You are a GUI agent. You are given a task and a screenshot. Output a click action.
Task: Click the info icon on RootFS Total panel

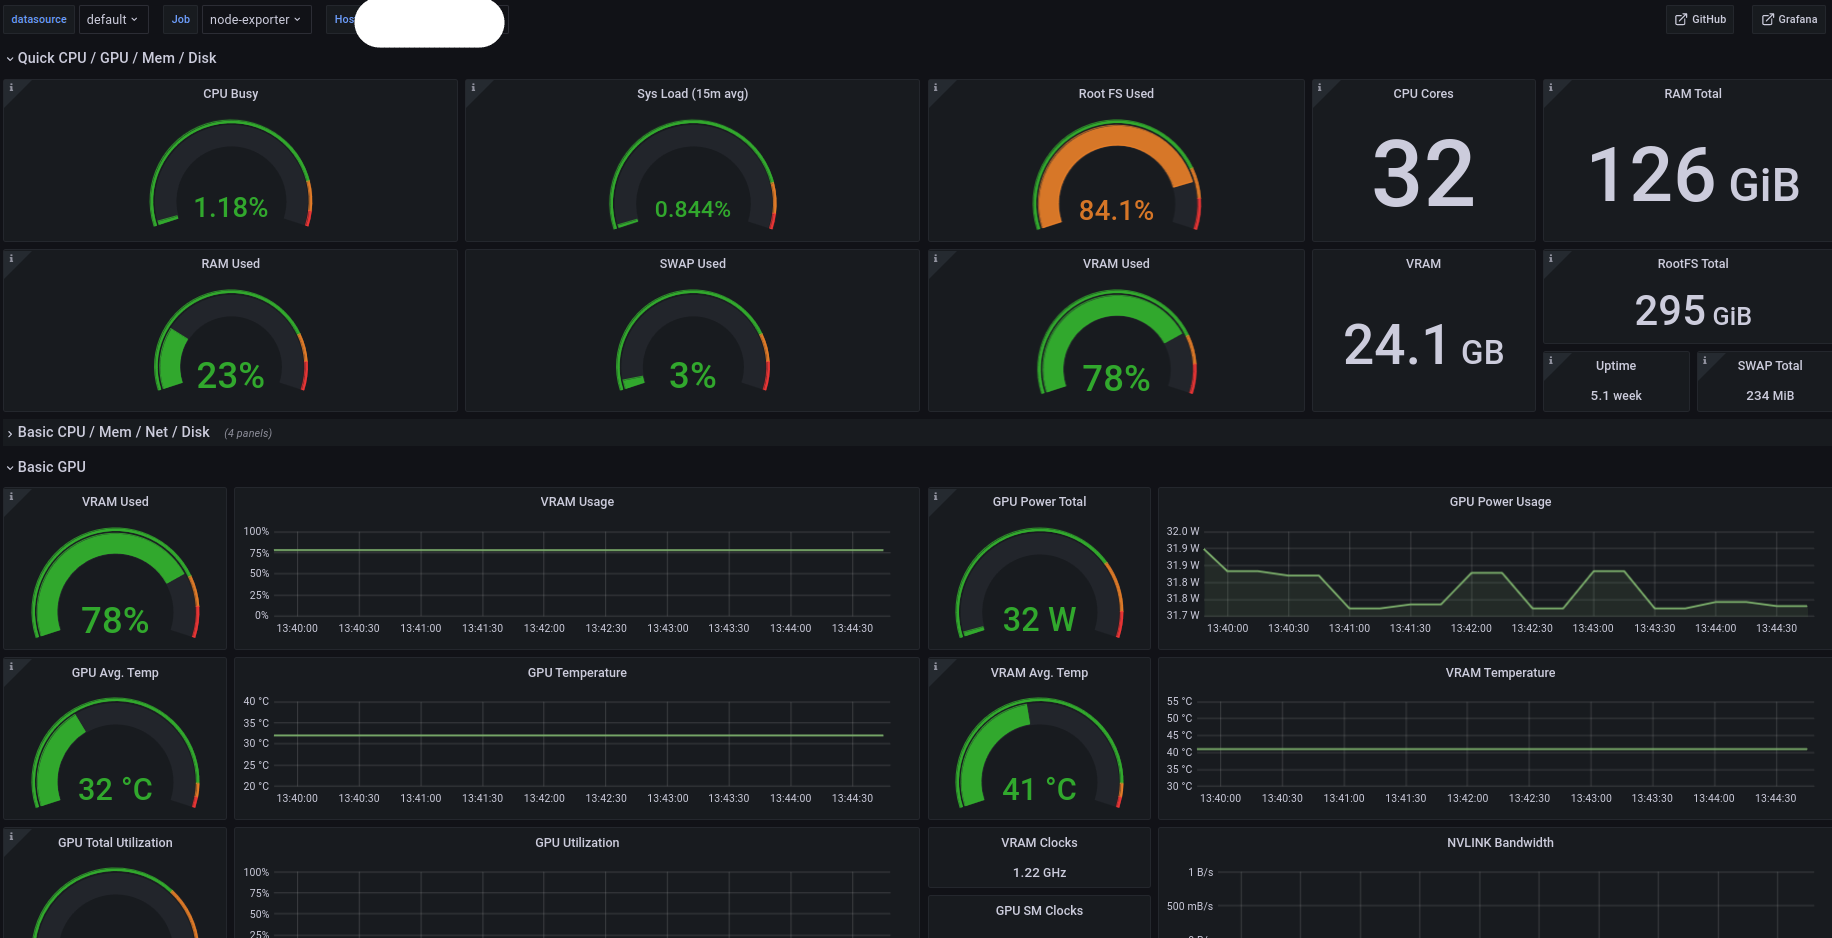point(1550,258)
